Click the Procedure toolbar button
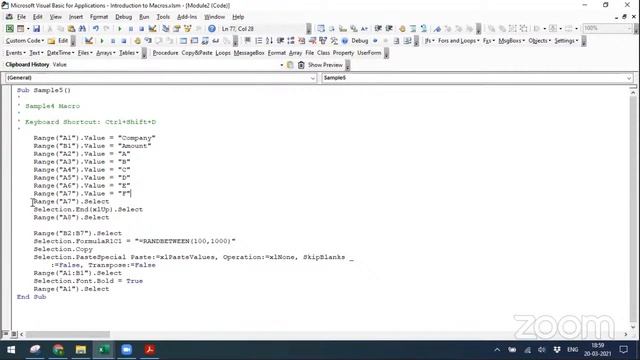This screenshot has width=640, height=360. click(x=165, y=53)
